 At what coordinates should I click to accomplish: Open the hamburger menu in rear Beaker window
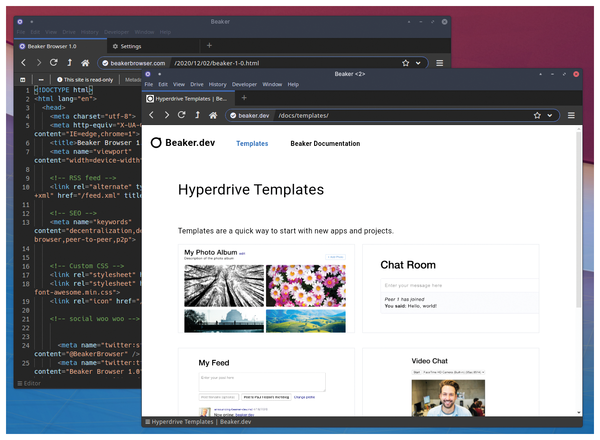(440, 63)
